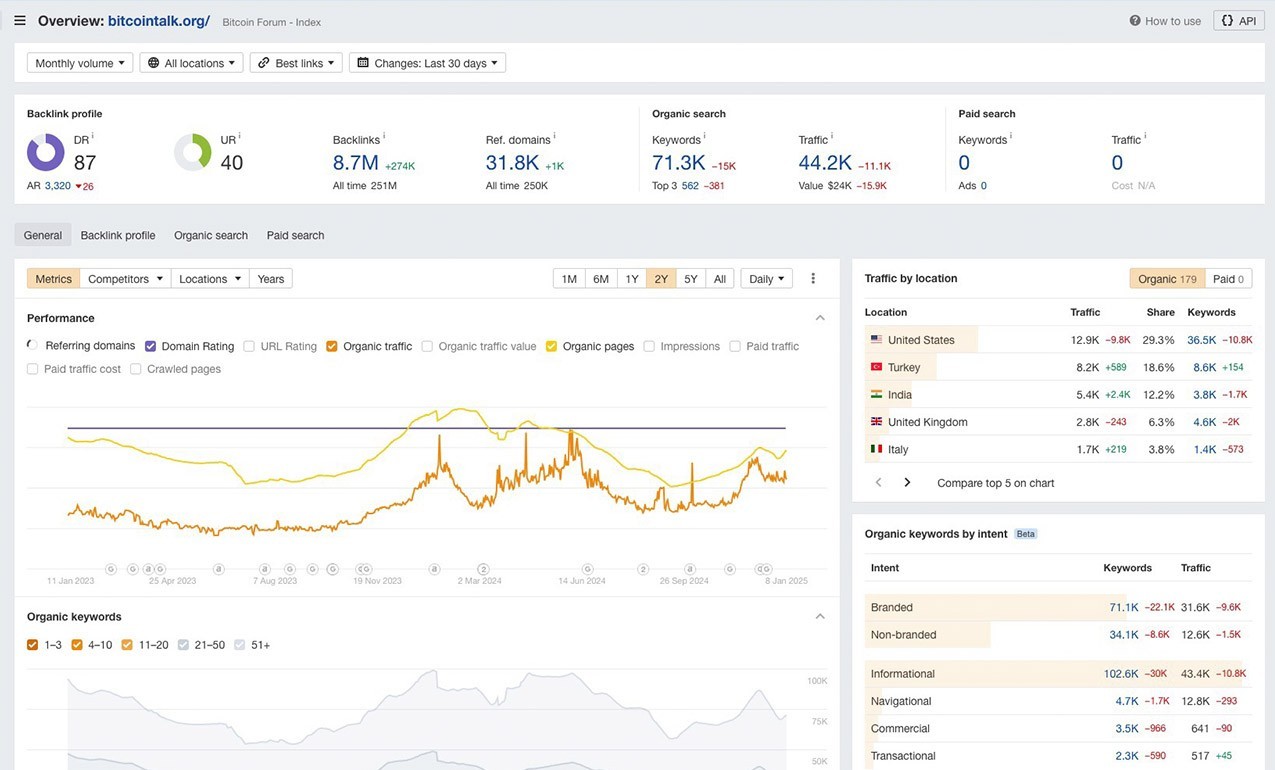Click the URL Rating donut chart

click(193, 153)
